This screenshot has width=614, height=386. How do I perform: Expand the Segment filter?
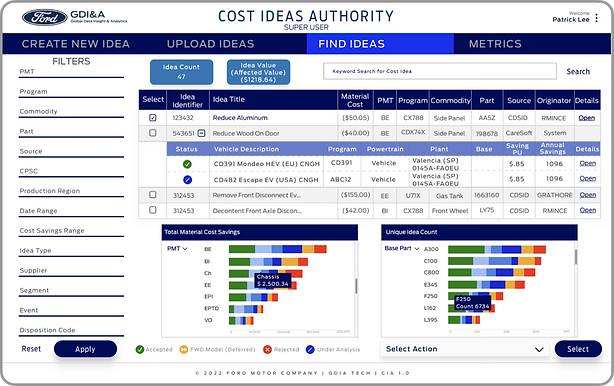tap(71, 292)
